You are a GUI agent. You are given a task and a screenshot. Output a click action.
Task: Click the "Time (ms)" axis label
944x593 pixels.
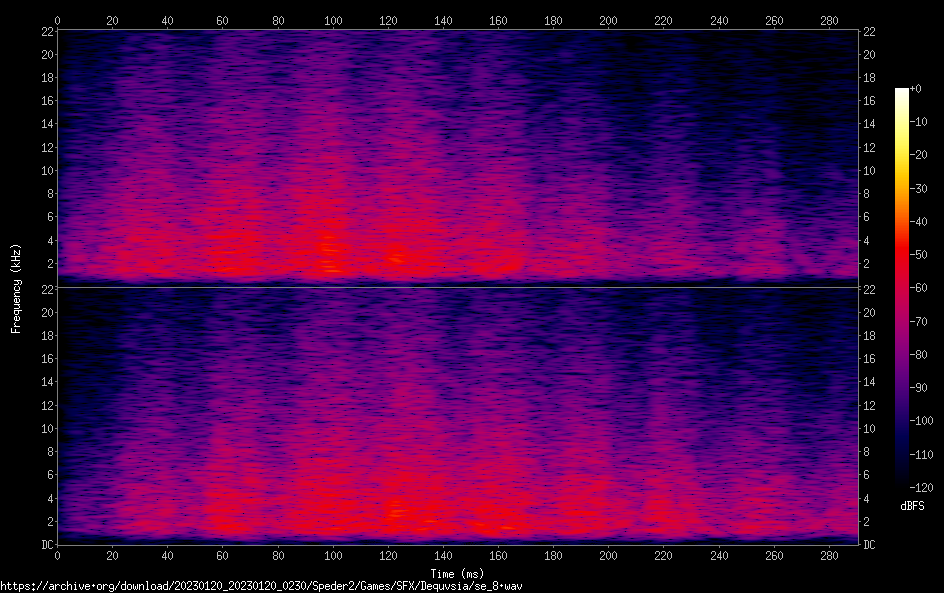click(458, 573)
